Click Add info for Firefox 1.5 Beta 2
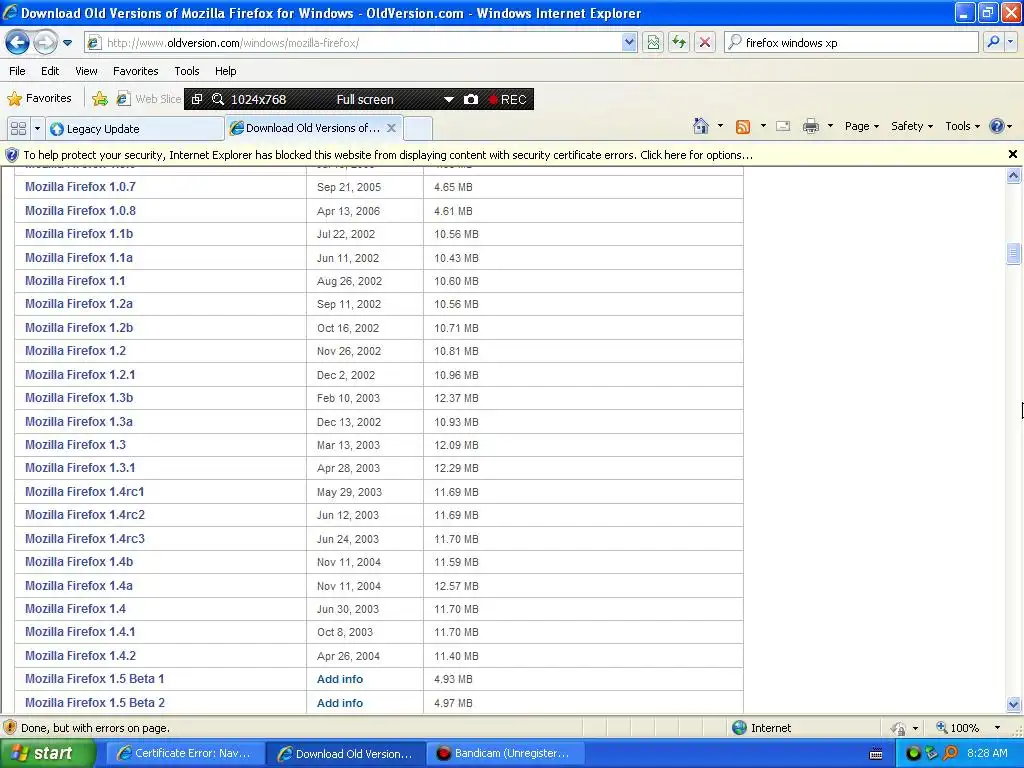 coord(340,703)
